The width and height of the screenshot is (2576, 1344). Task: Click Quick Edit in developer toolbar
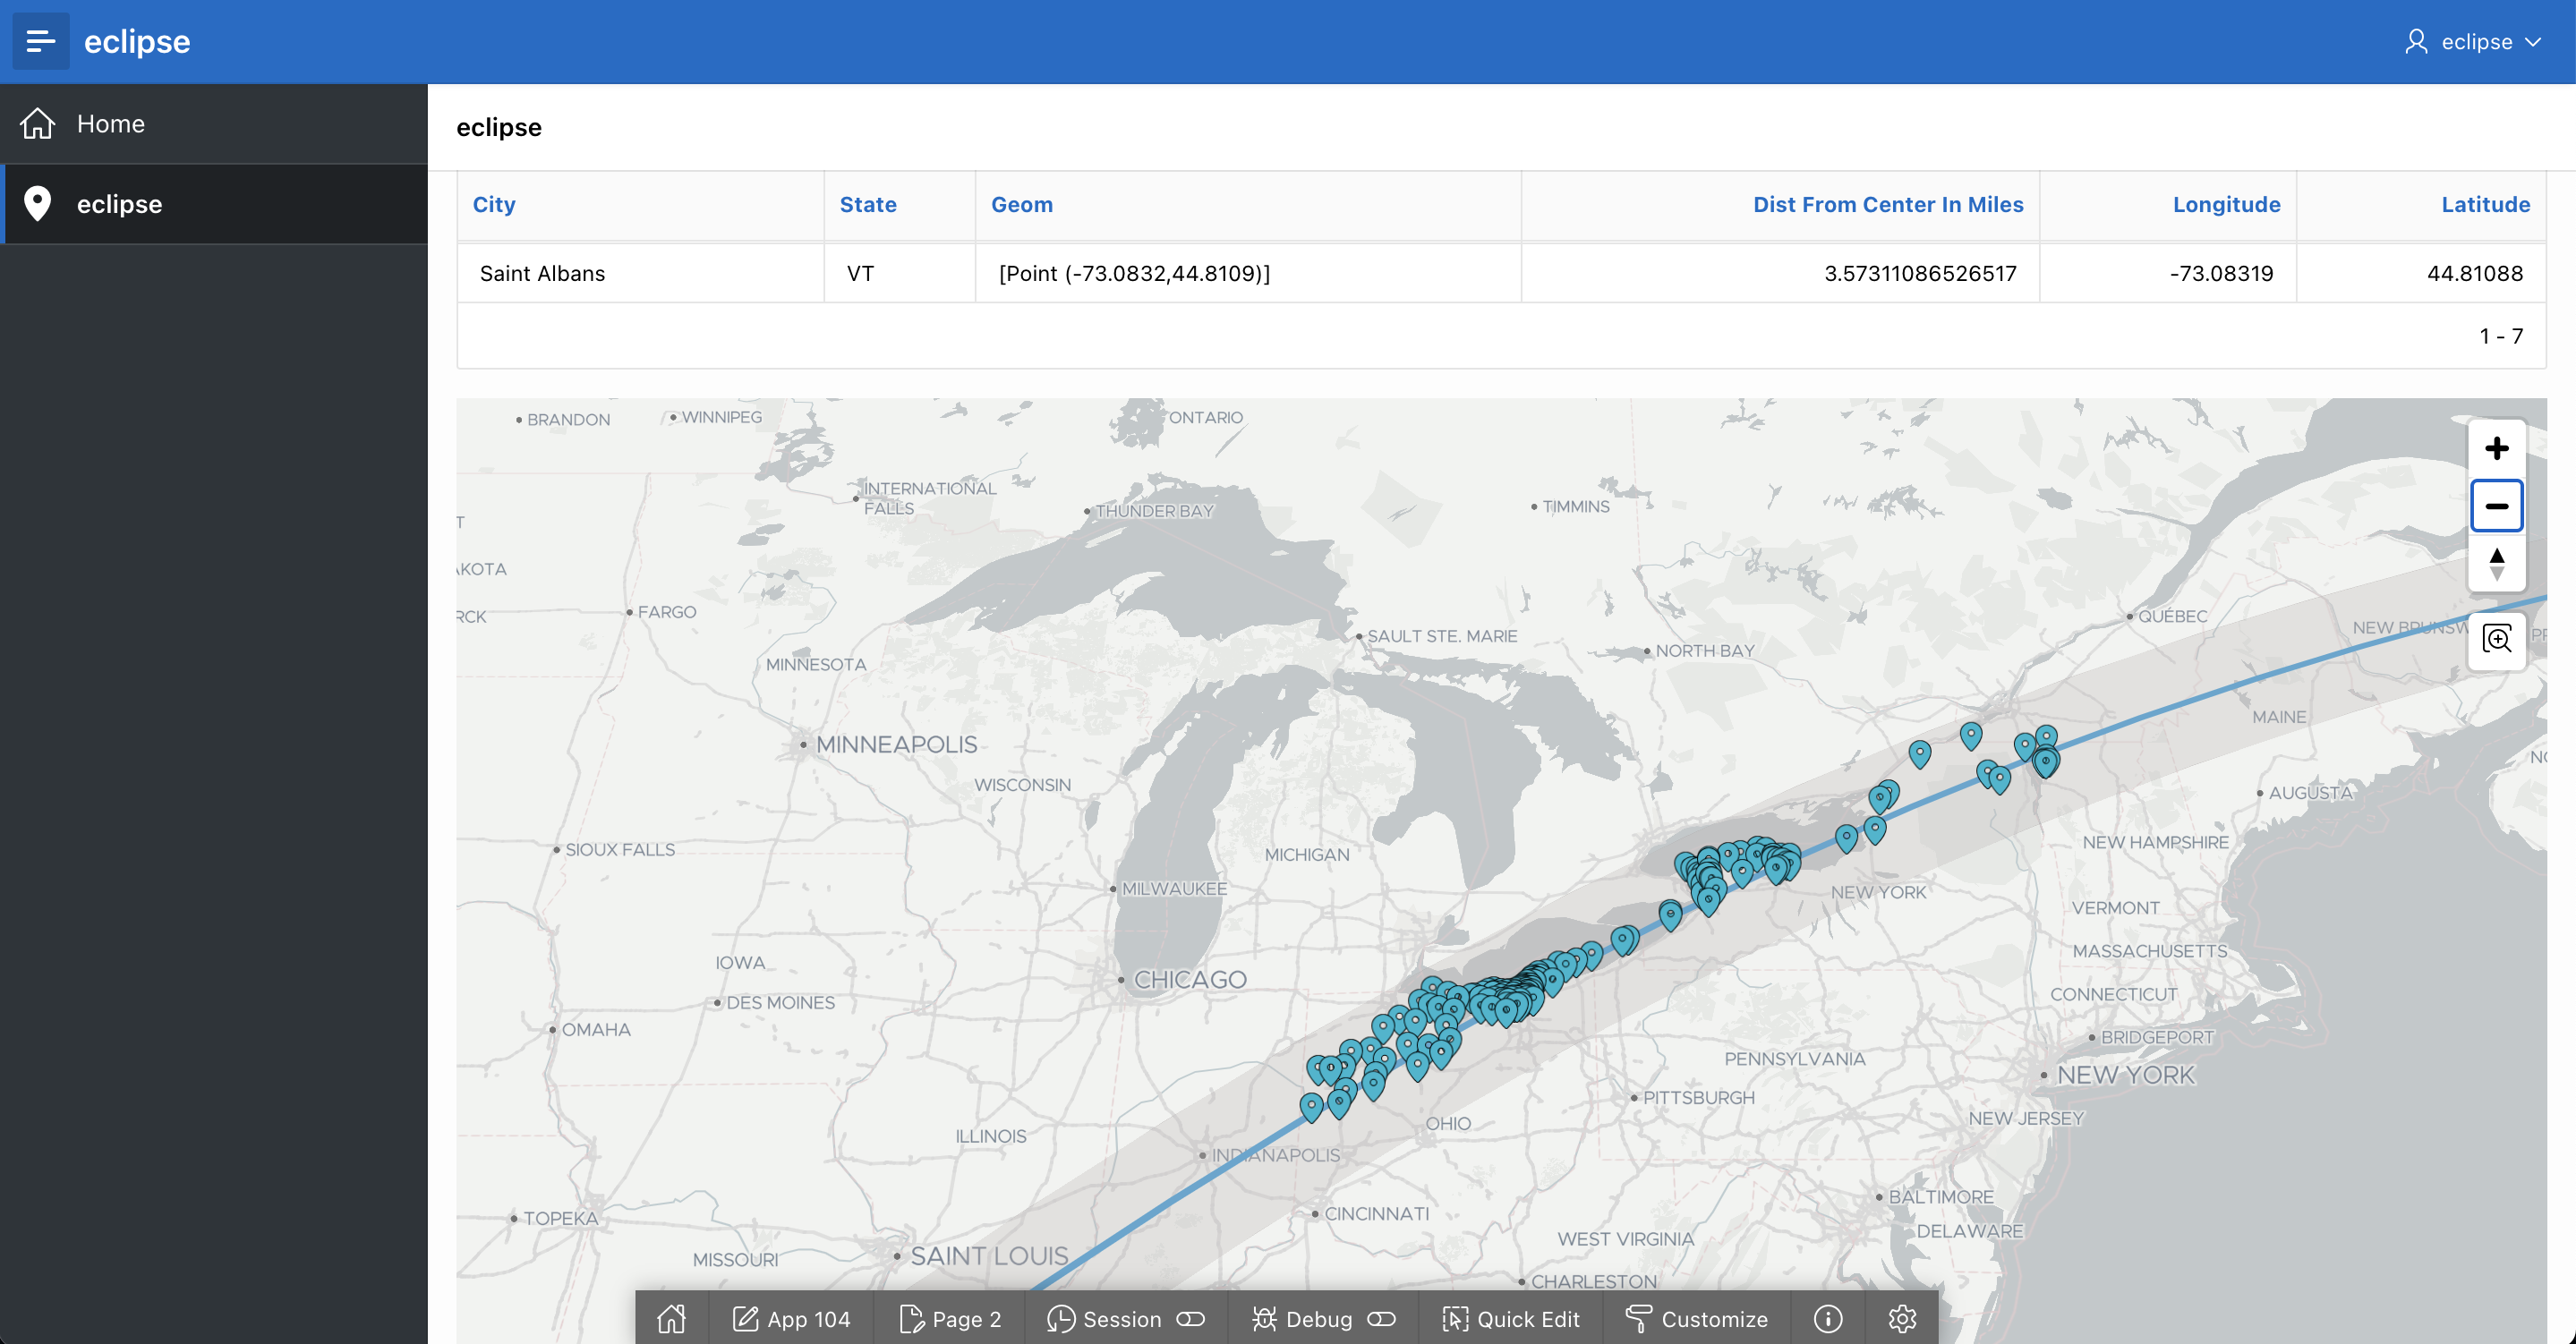[1511, 1318]
